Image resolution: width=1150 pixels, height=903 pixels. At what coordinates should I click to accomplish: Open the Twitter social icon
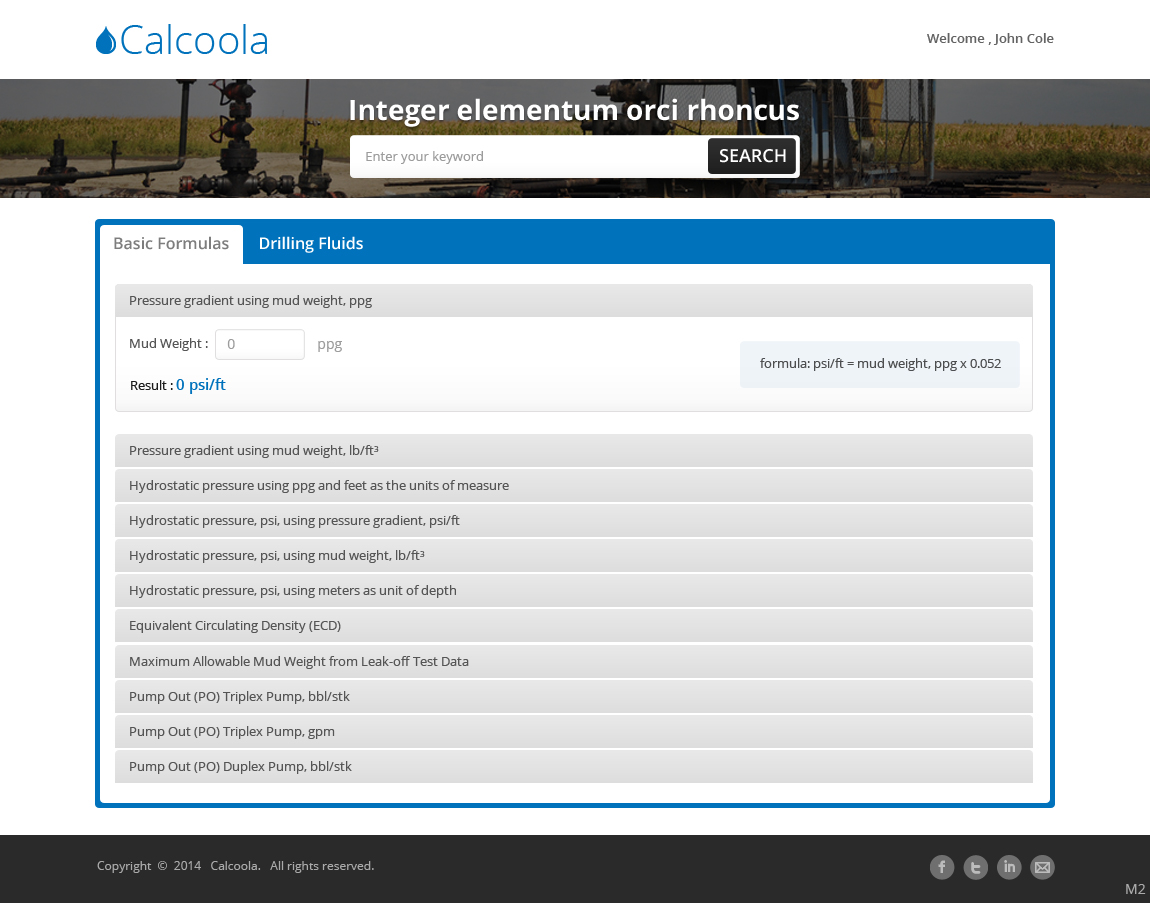click(975, 867)
